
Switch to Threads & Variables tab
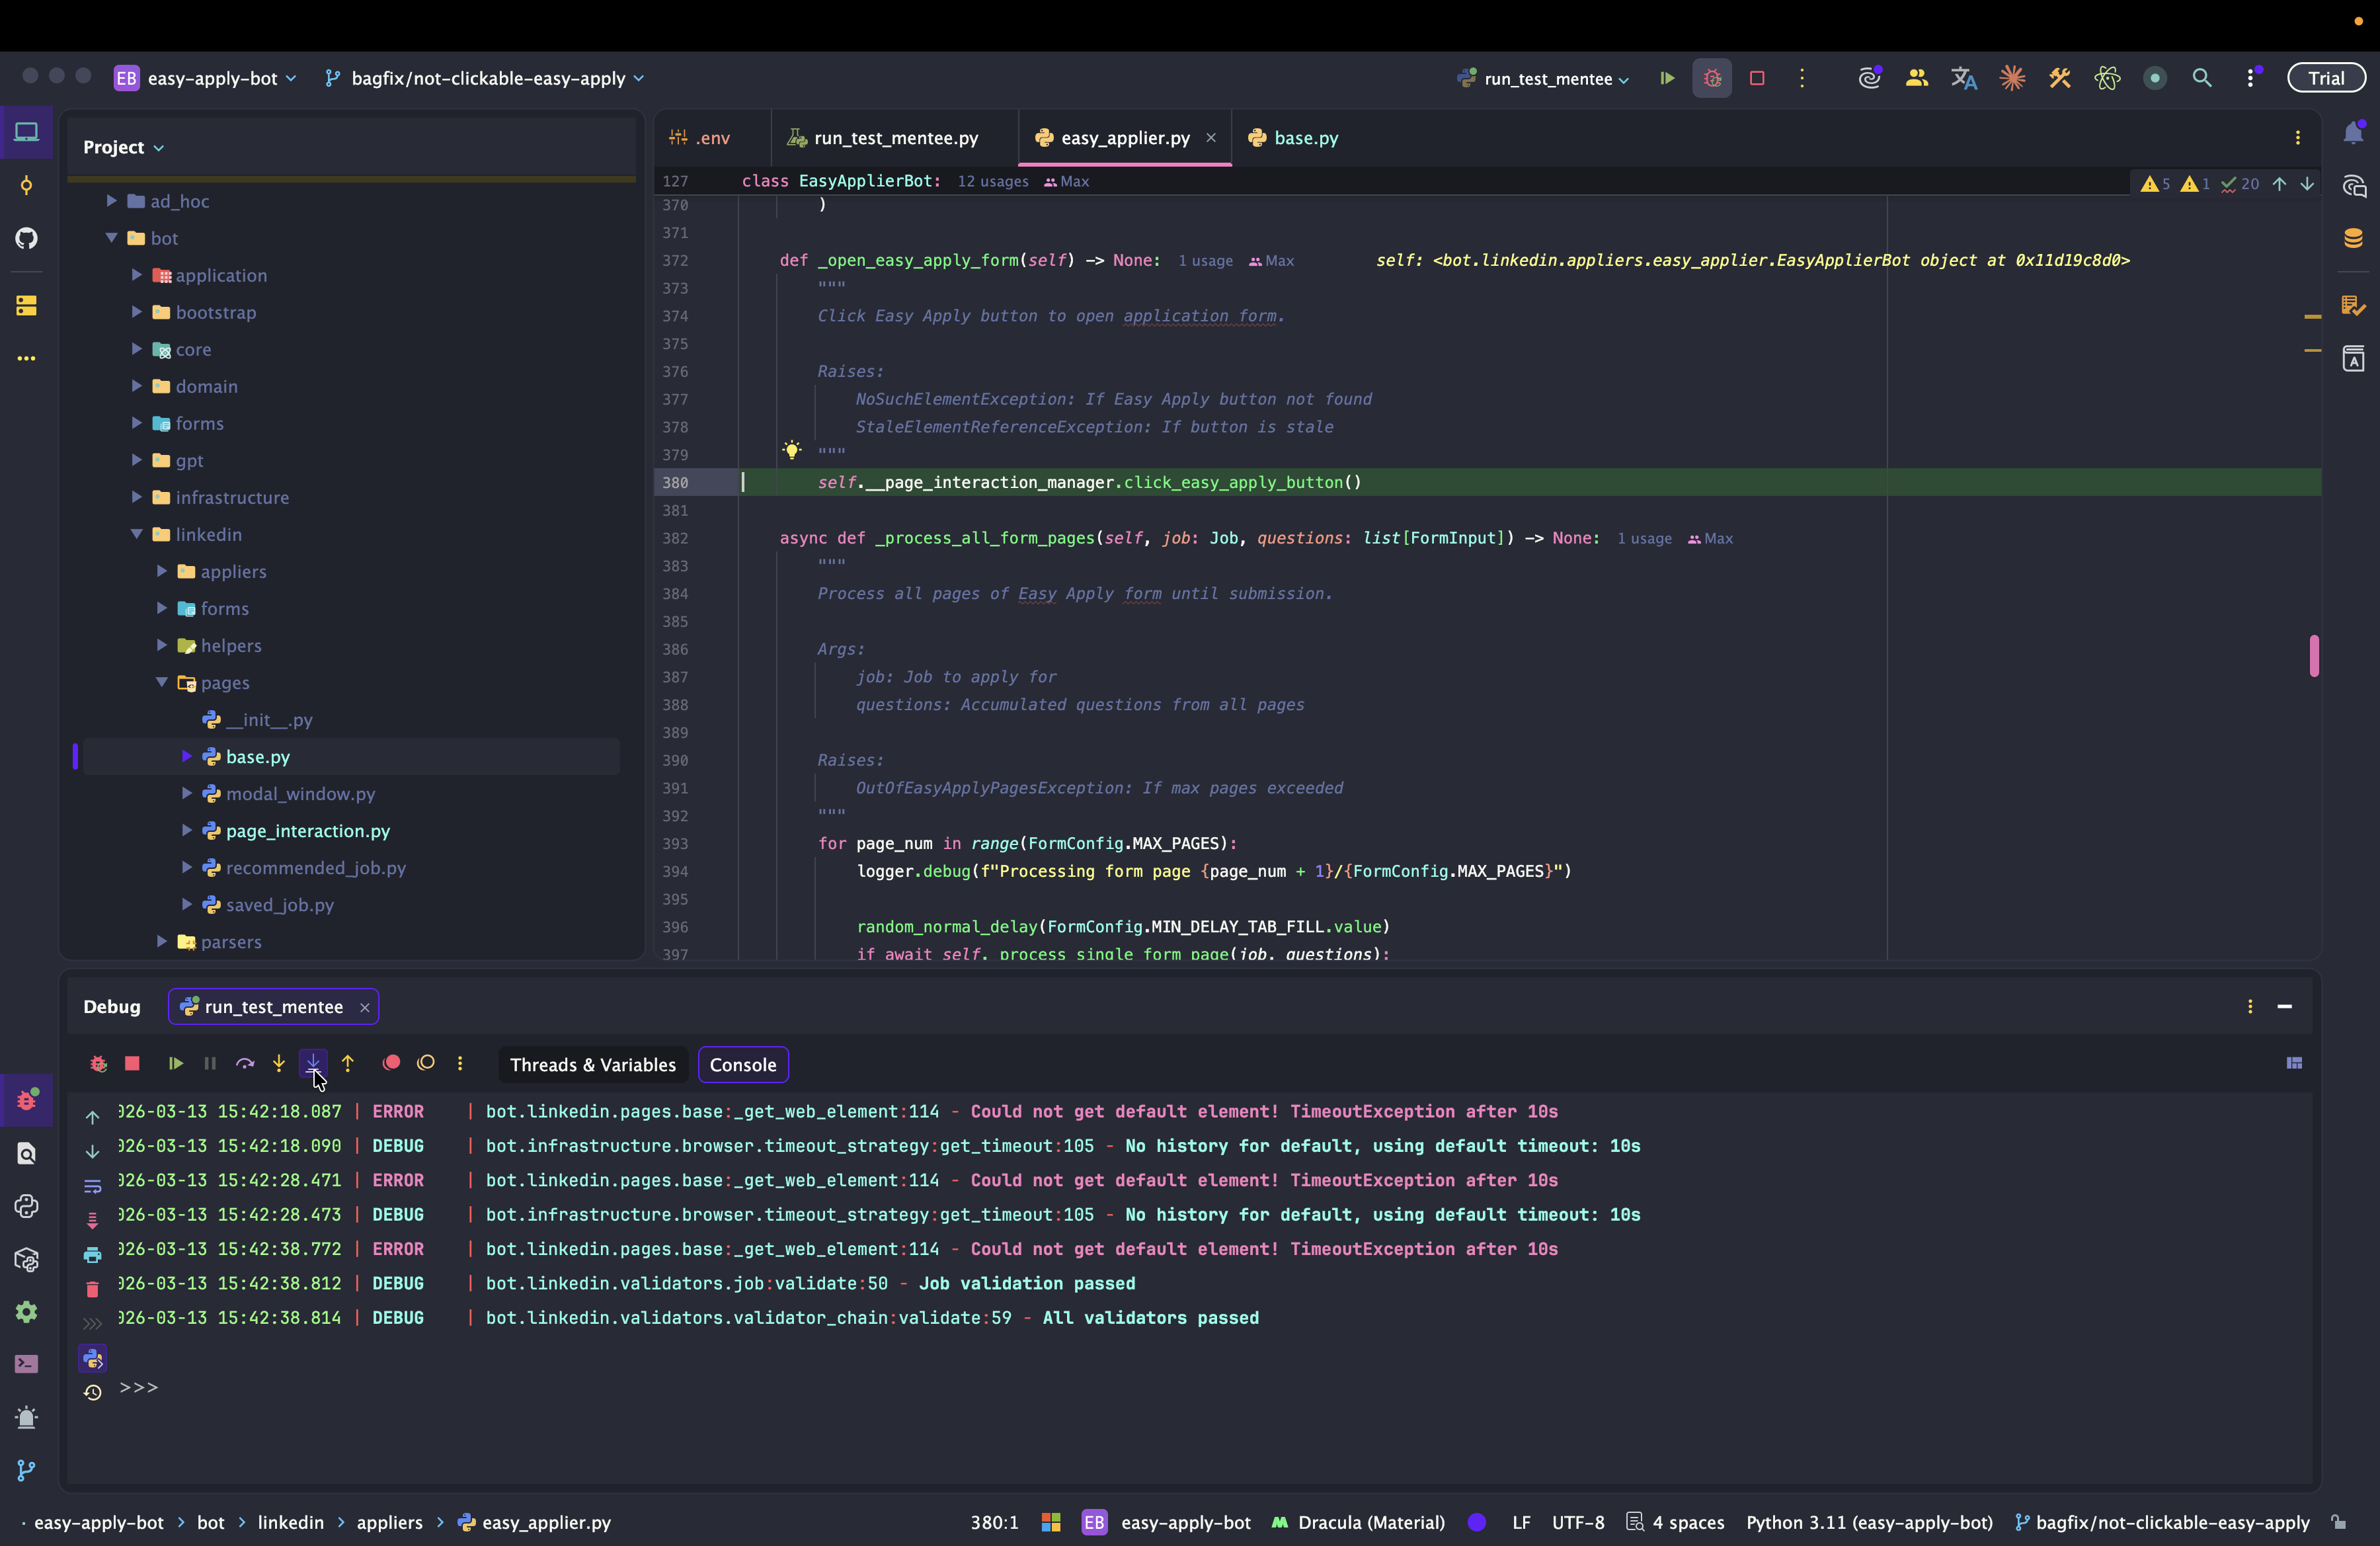[592, 1064]
